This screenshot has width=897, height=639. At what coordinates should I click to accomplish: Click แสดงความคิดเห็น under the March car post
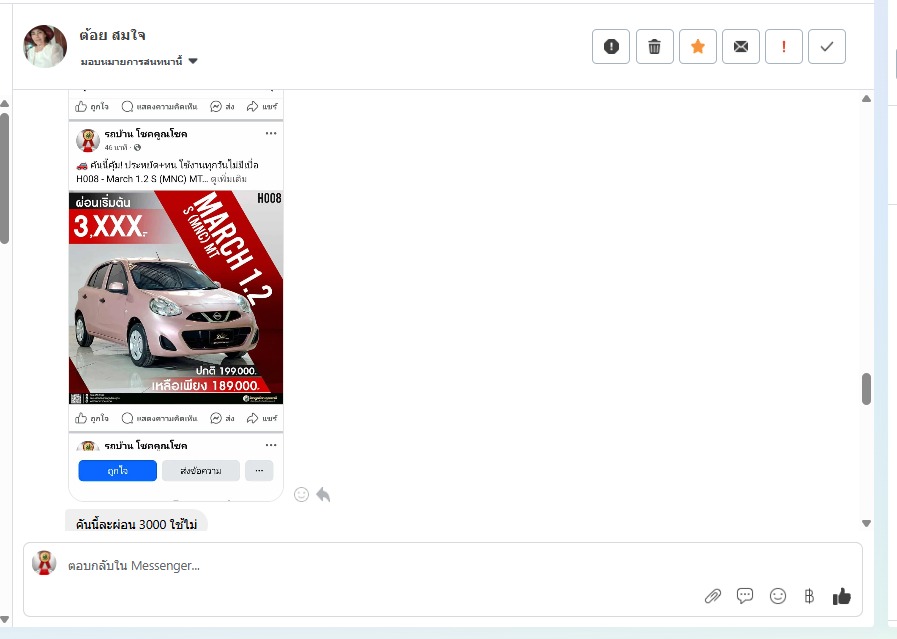coord(159,418)
